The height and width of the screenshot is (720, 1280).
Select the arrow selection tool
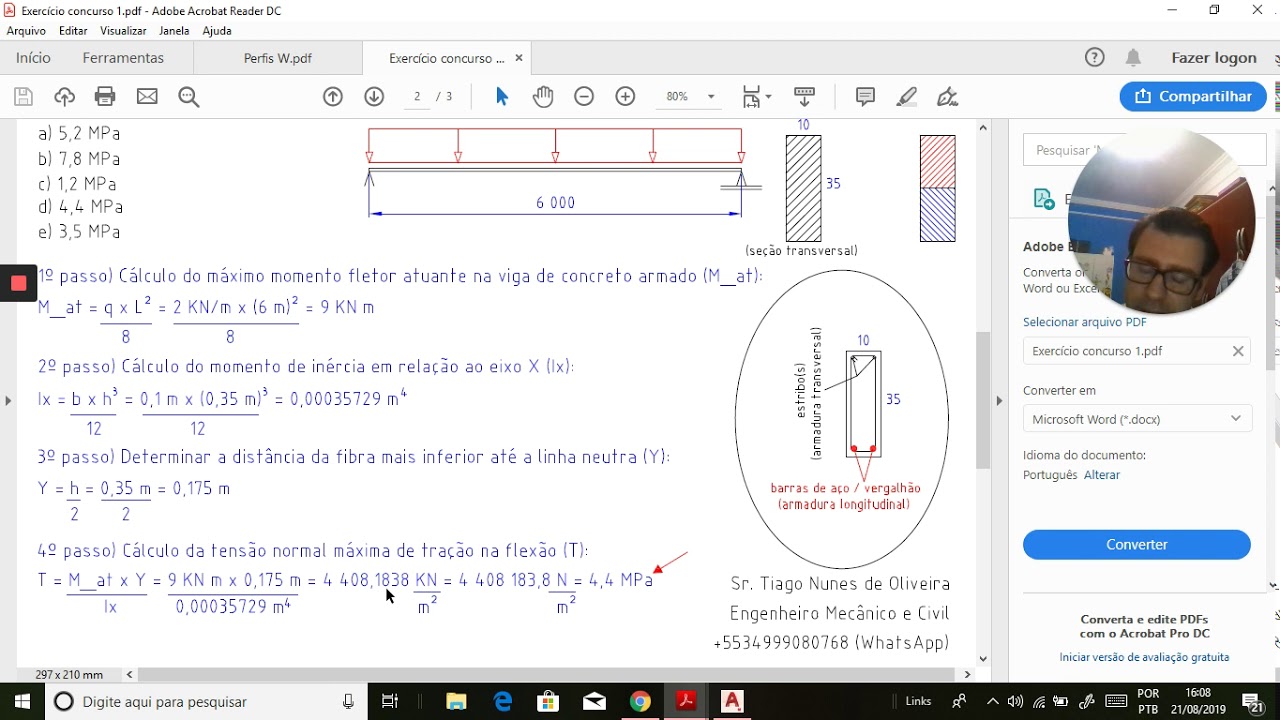(x=502, y=97)
